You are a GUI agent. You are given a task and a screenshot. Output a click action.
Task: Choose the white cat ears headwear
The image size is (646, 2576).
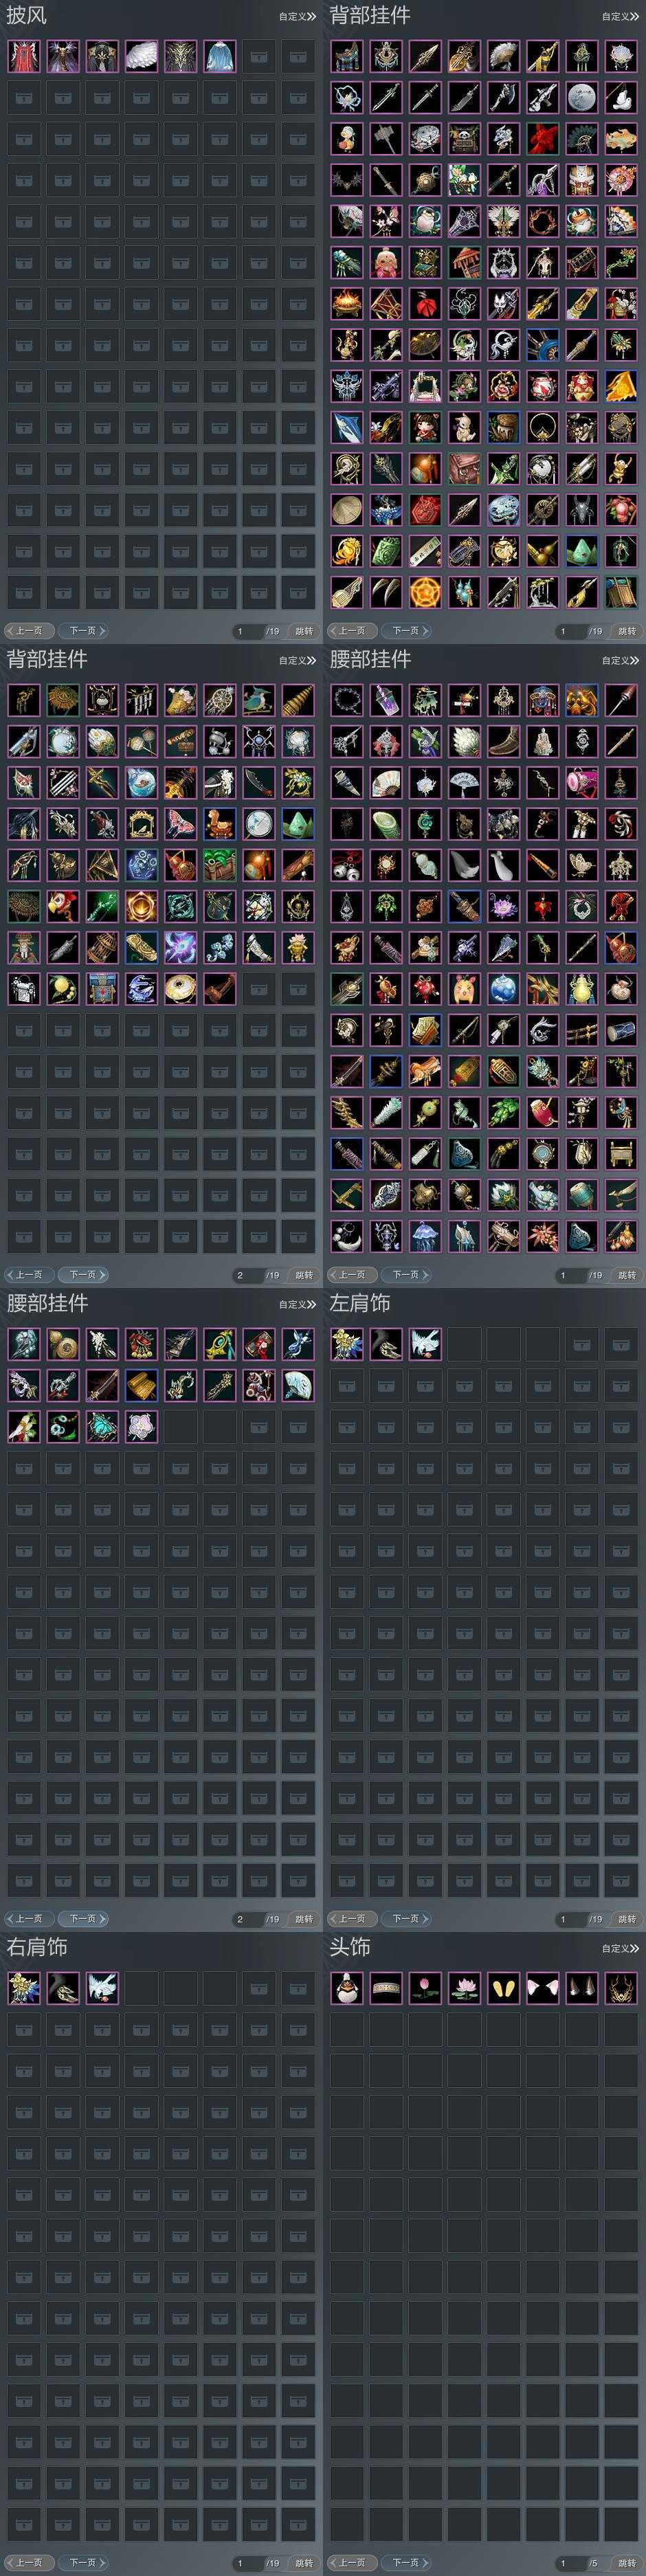(x=543, y=1987)
